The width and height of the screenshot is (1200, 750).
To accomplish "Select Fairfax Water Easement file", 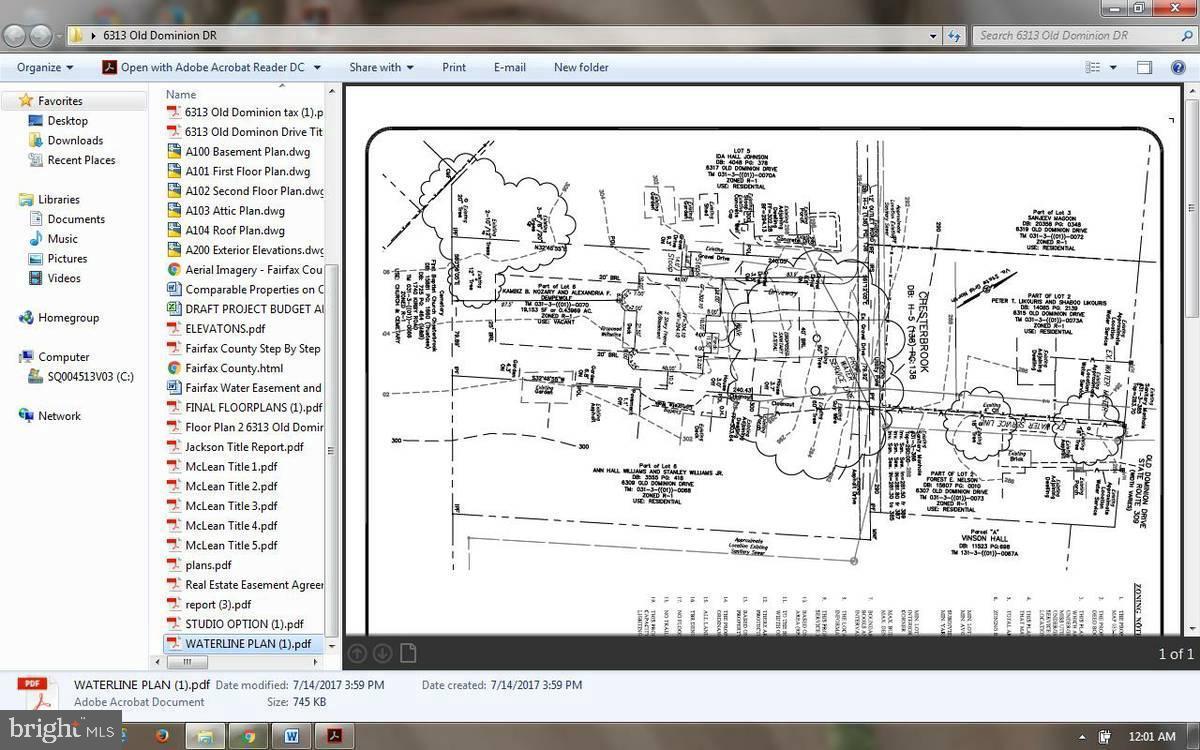I will point(245,388).
